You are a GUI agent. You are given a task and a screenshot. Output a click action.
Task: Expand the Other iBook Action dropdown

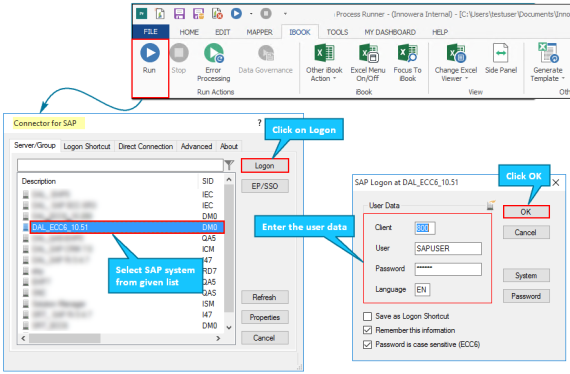coord(334,79)
